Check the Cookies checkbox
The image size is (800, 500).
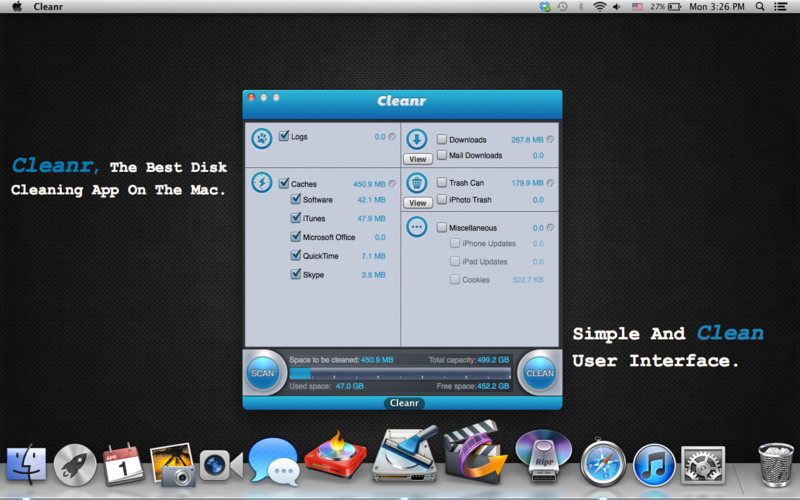click(x=455, y=279)
